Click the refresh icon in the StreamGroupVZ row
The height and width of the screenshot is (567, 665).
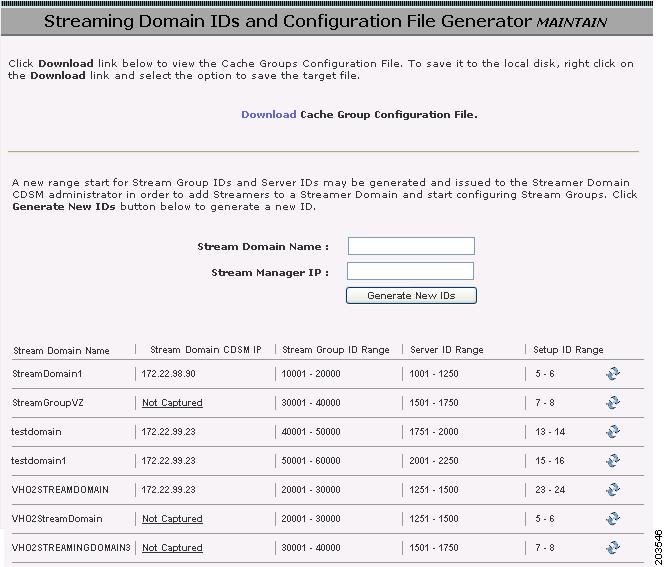click(613, 402)
